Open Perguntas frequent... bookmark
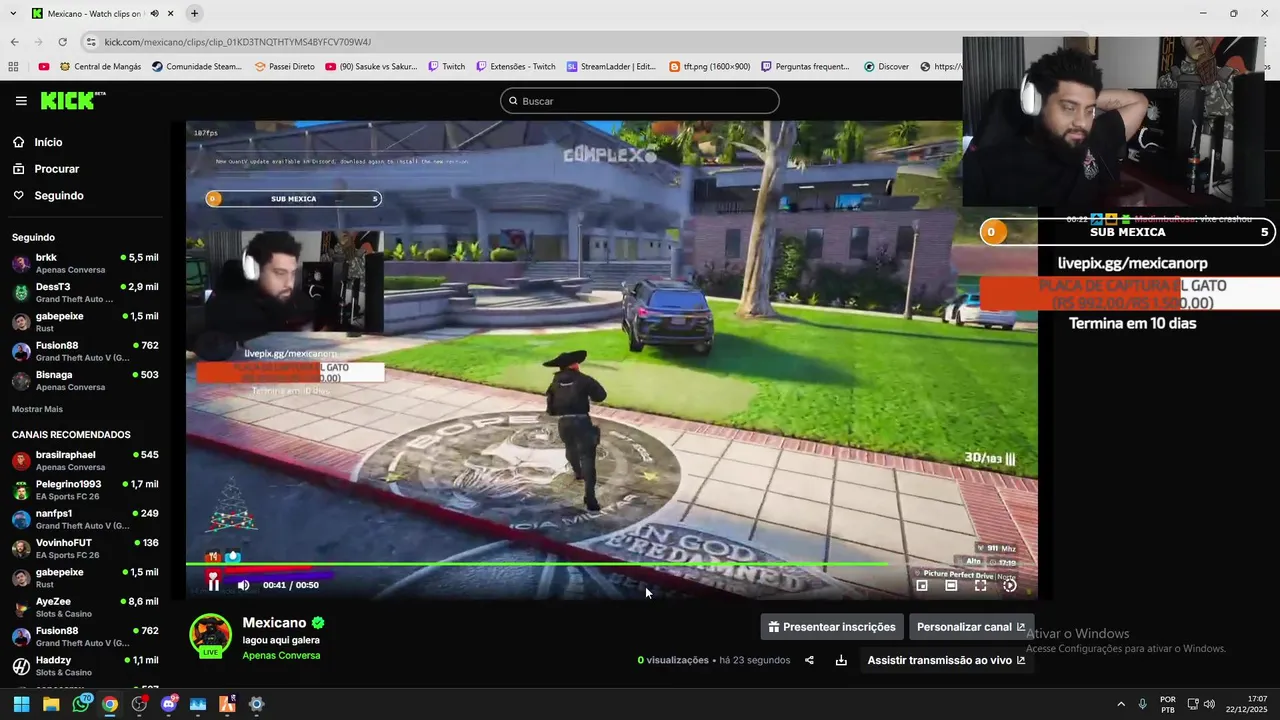This screenshot has width=1280, height=720. pyautogui.click(x=806, y=67)
